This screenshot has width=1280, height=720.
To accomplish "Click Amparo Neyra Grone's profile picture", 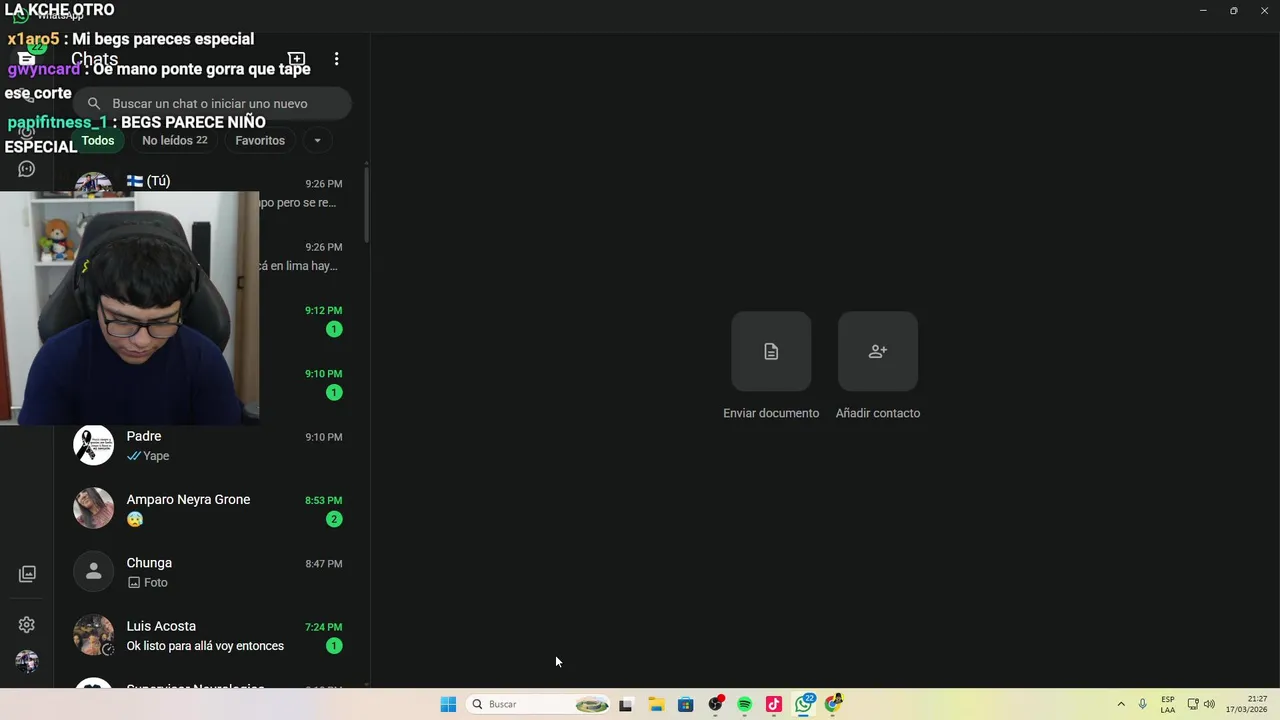I will [94, 508].
